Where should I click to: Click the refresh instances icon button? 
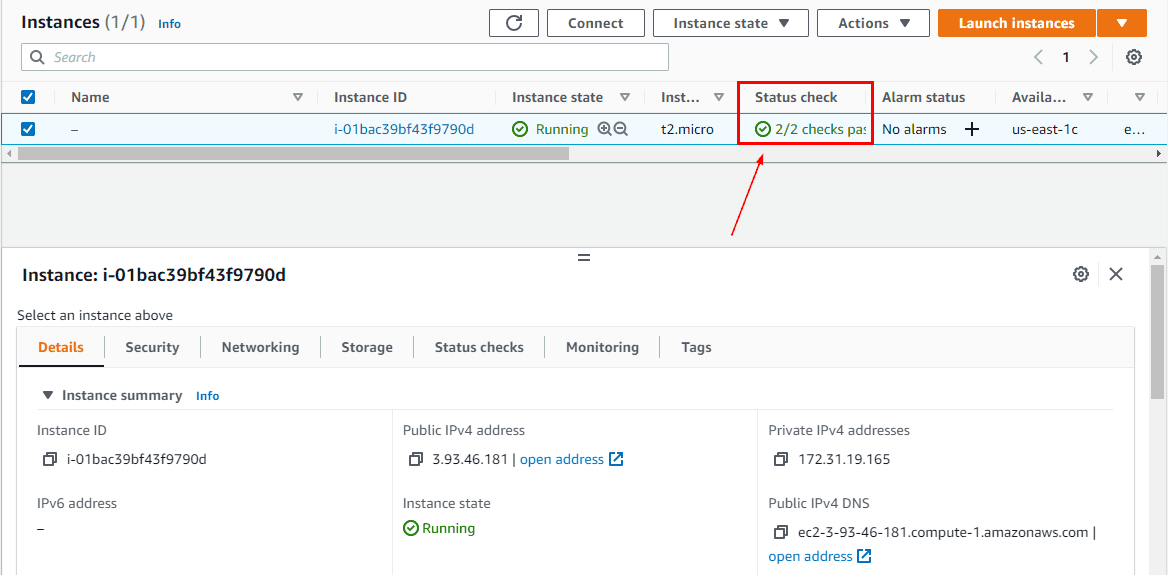tap(514, 23)
